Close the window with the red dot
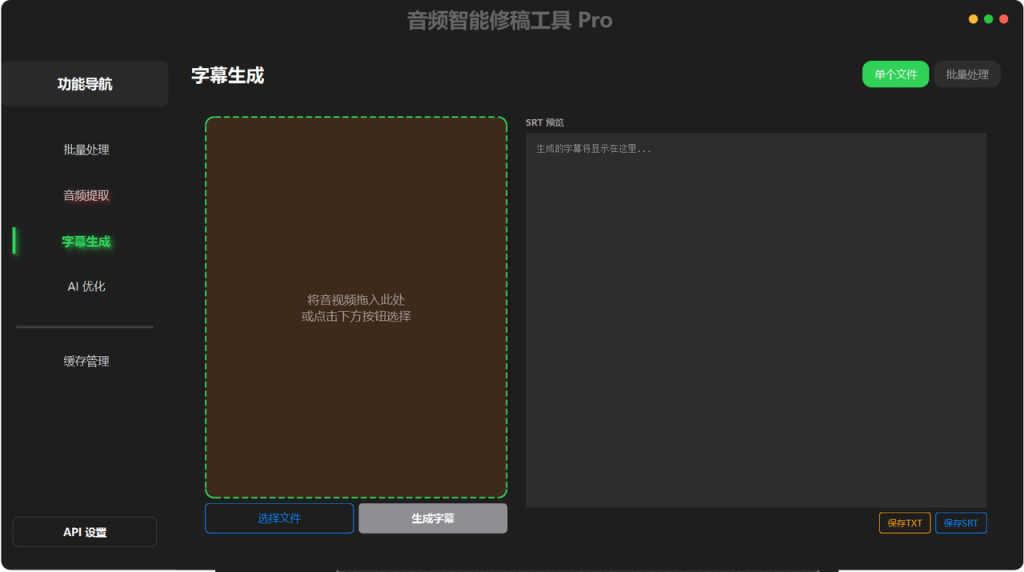 point(1004,19)
